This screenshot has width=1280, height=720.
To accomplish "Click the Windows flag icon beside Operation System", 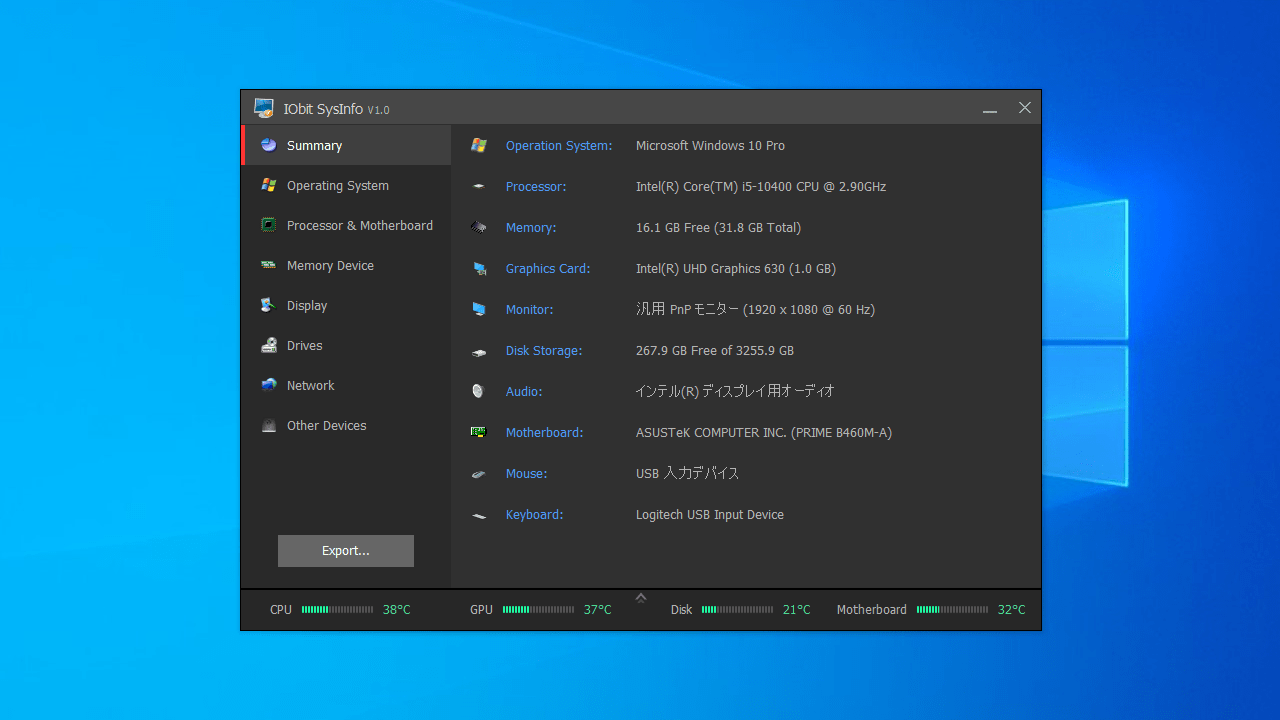I will 479,145.
